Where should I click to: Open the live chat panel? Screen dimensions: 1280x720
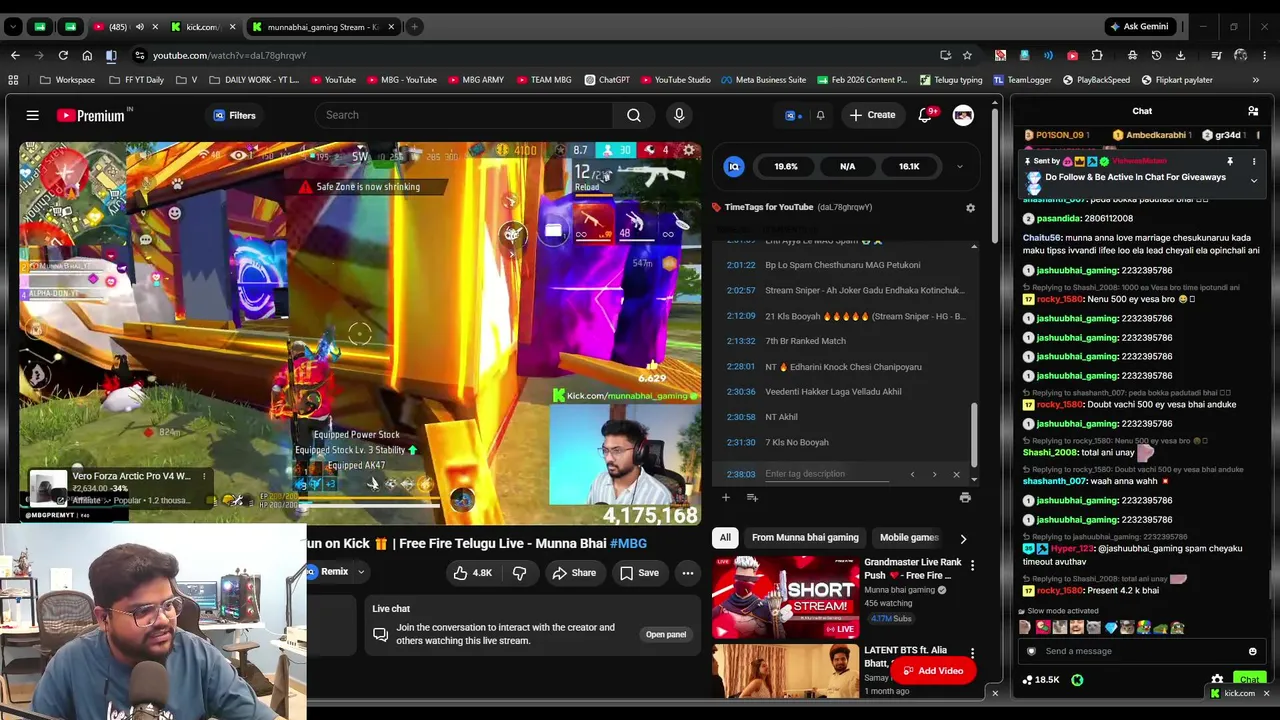pos(666,634)
